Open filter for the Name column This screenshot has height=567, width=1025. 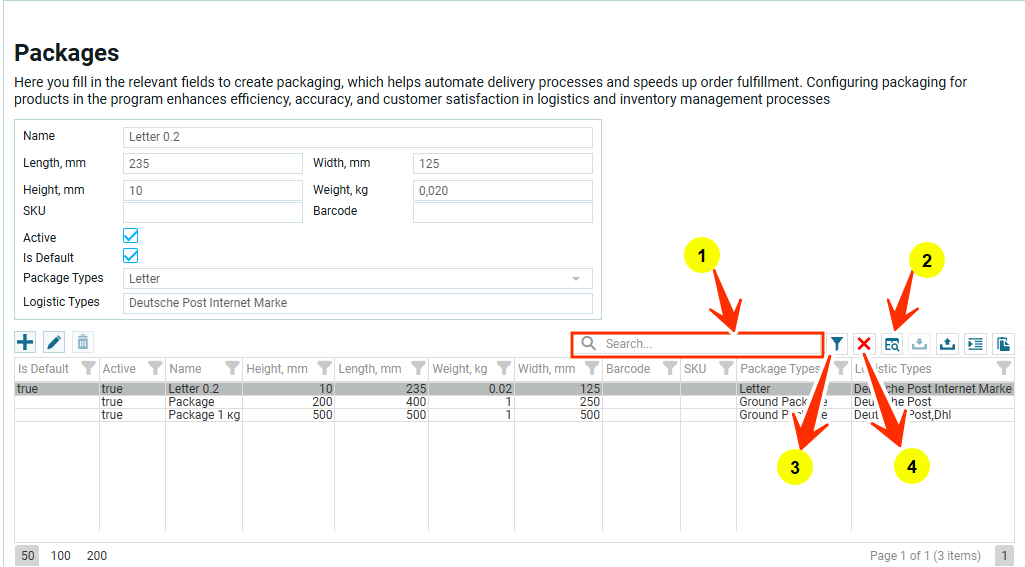point(232,369)
